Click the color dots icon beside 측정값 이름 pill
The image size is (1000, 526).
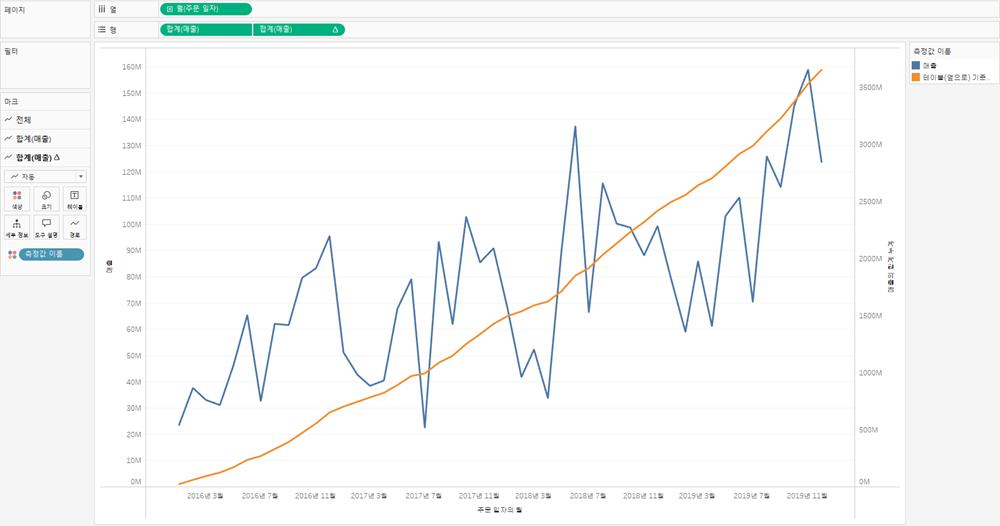[12, 254]
